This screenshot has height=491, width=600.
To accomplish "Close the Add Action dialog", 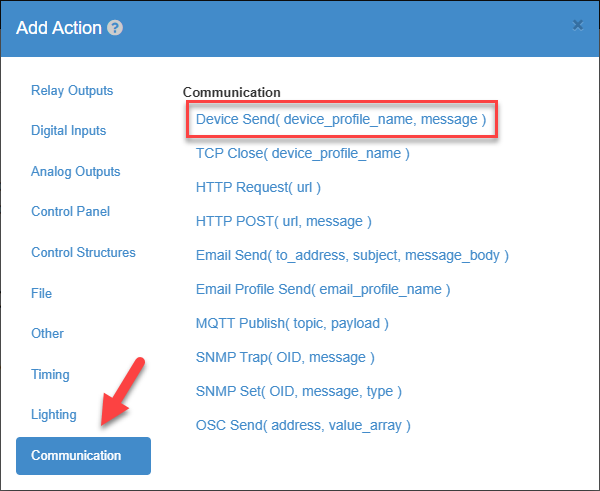I will click(x=577, y=25).
